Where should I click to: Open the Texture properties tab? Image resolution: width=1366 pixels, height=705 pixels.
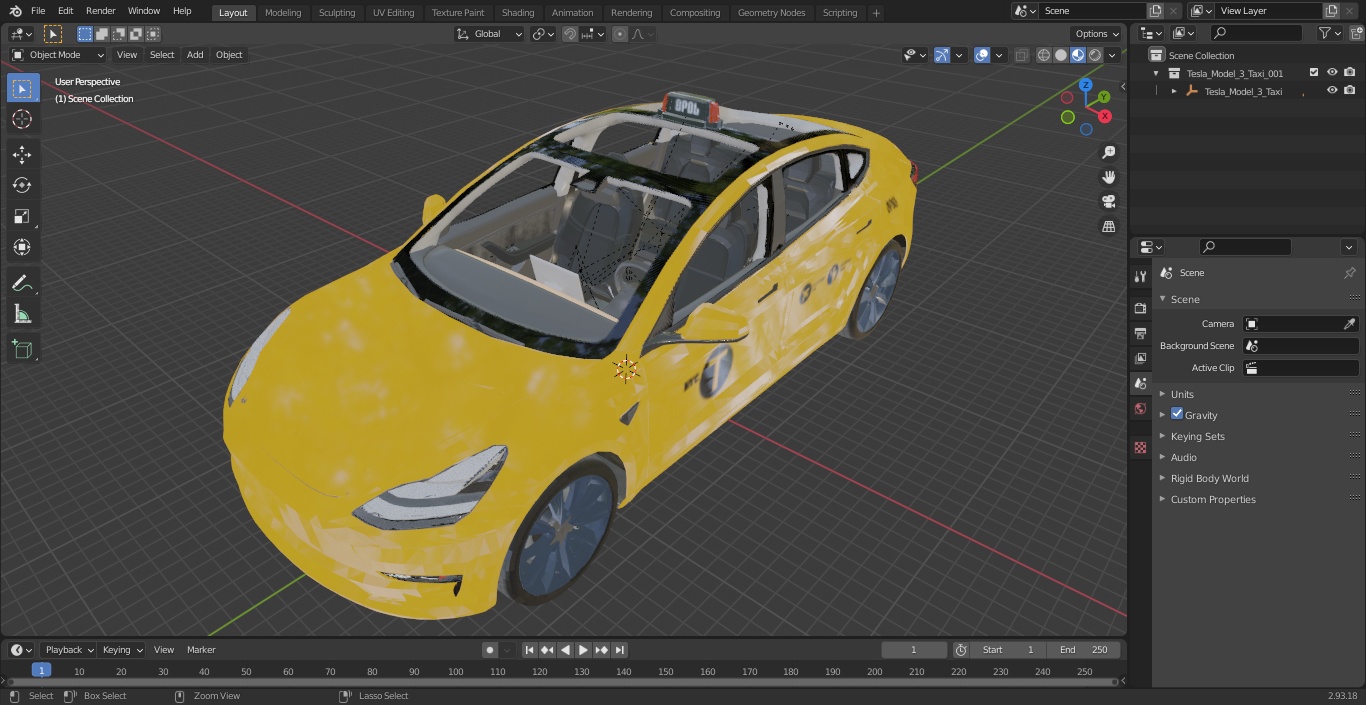tap(1140, 447)
